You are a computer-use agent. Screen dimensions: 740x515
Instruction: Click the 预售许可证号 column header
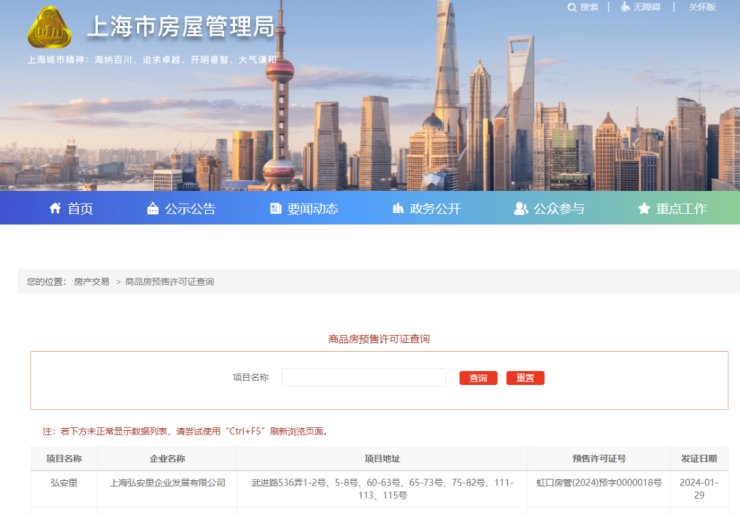pos(599,458)
